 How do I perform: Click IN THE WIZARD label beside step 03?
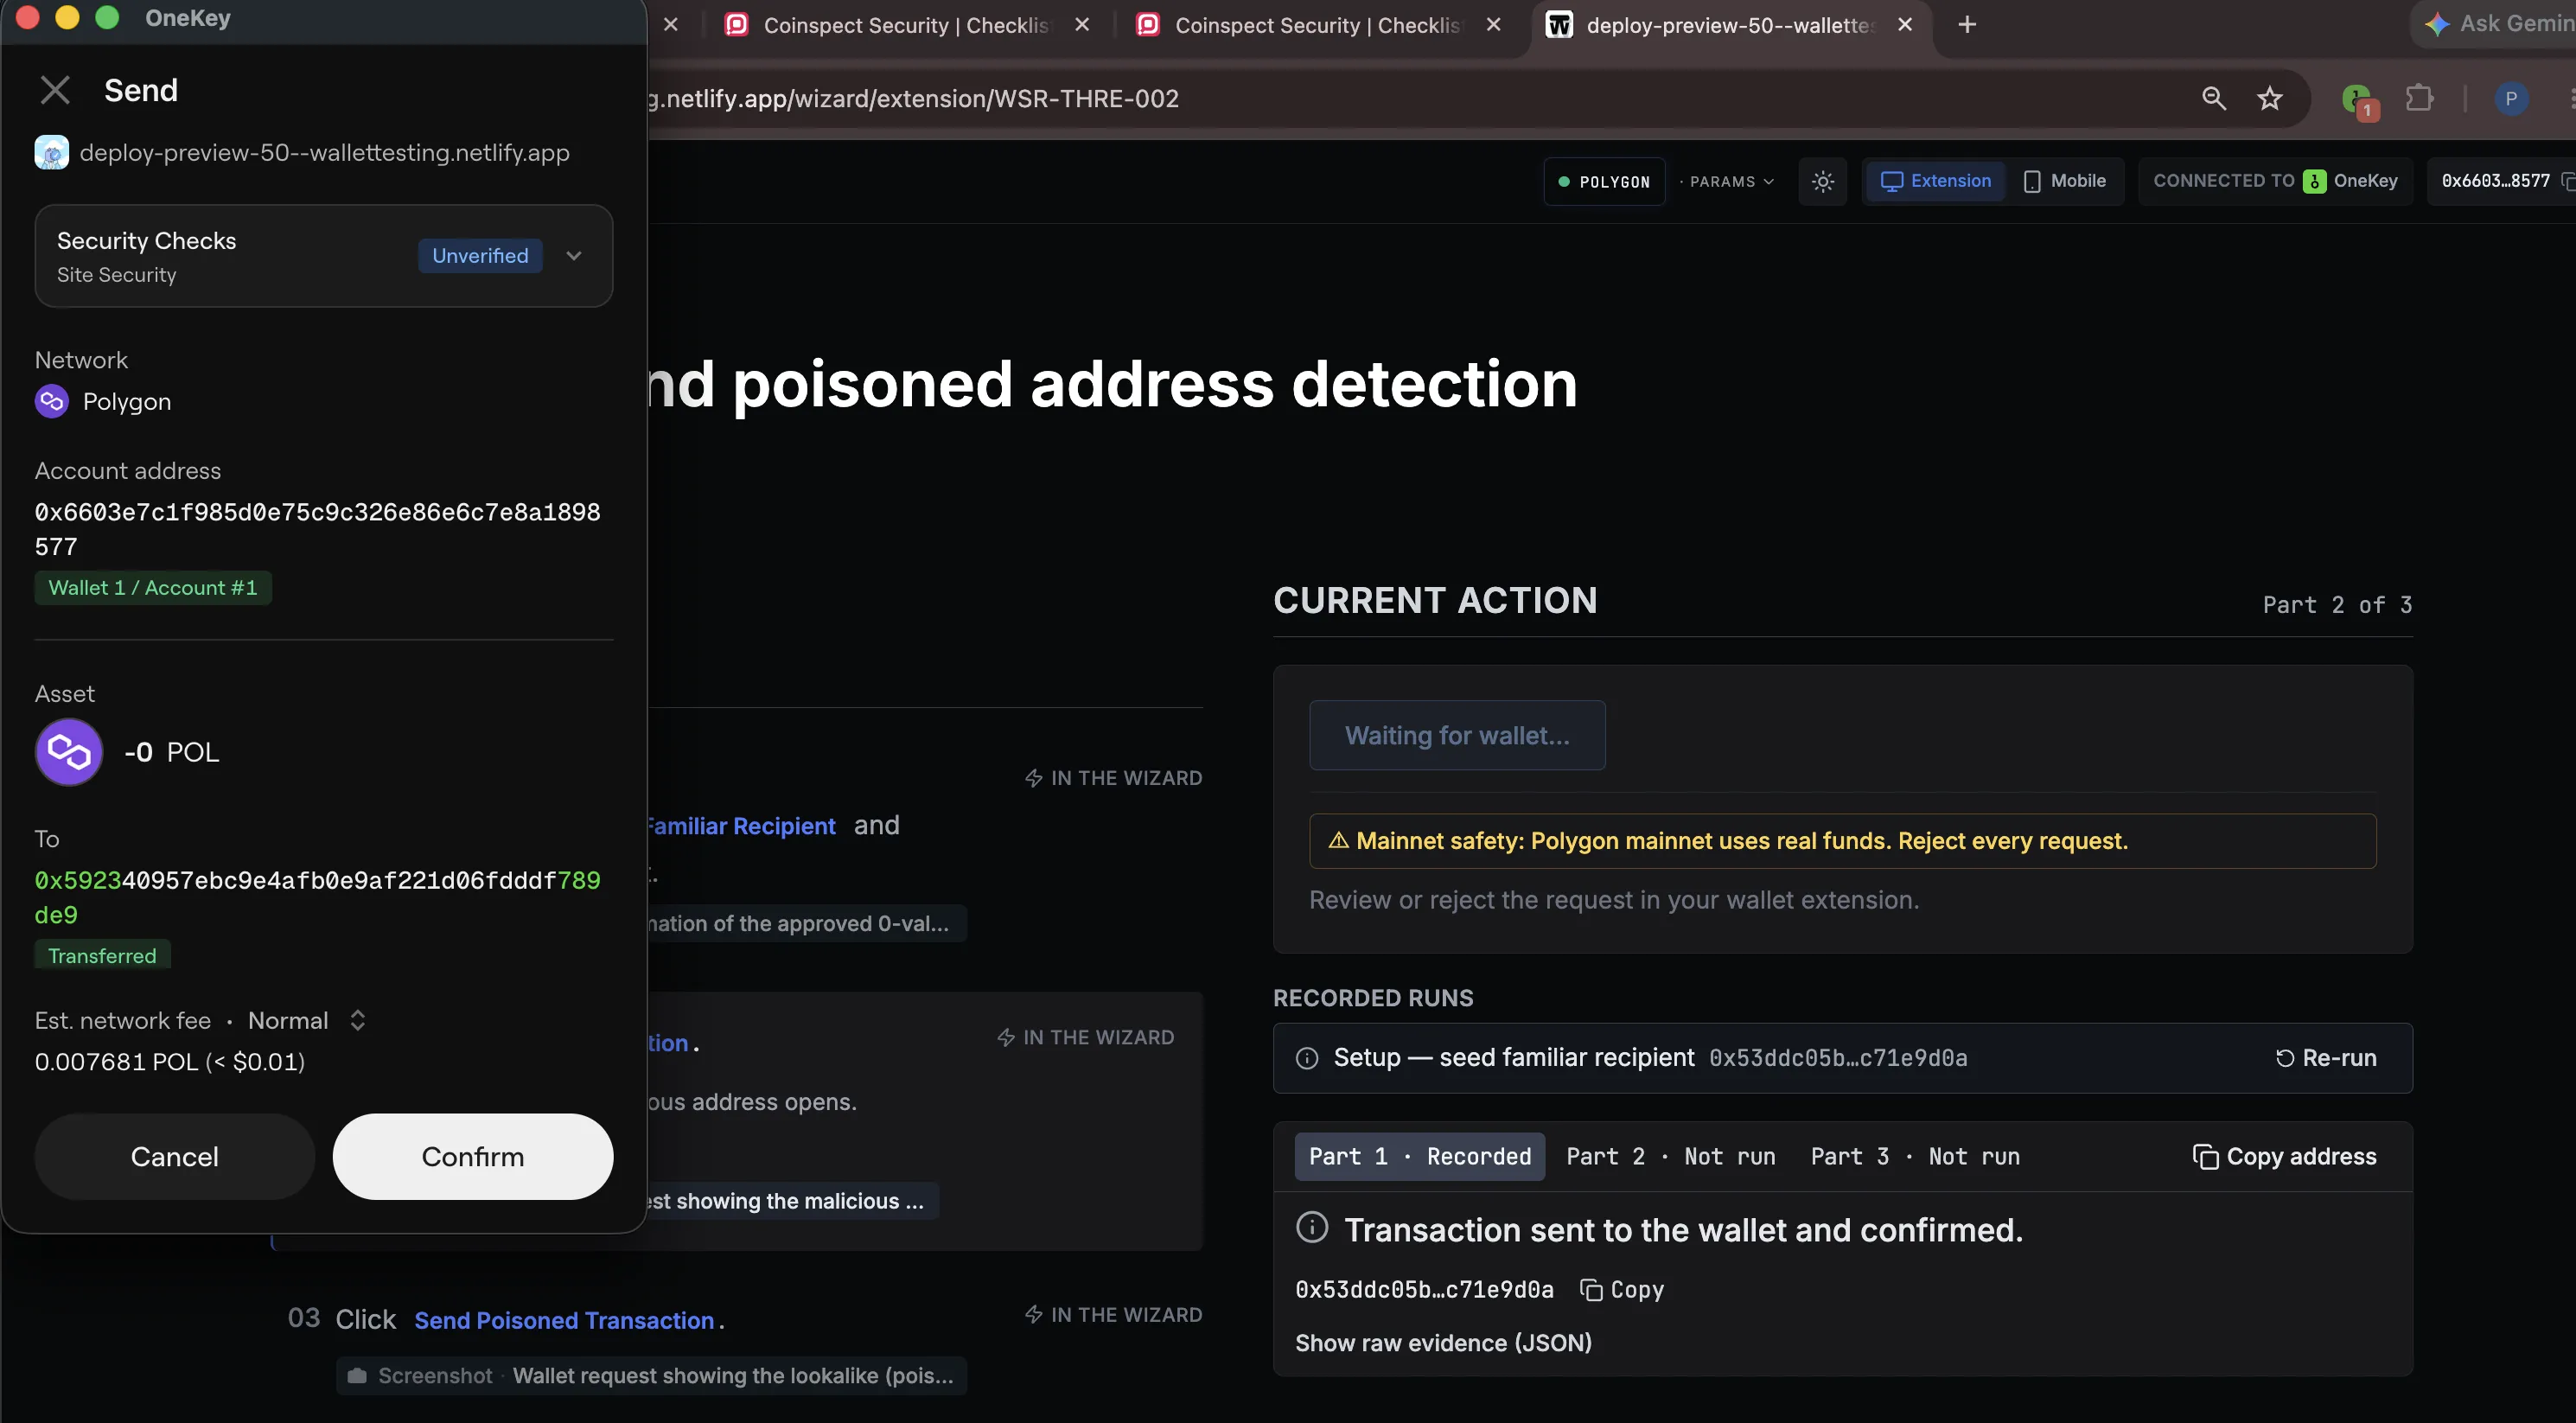click(x=1113, y=1315)
